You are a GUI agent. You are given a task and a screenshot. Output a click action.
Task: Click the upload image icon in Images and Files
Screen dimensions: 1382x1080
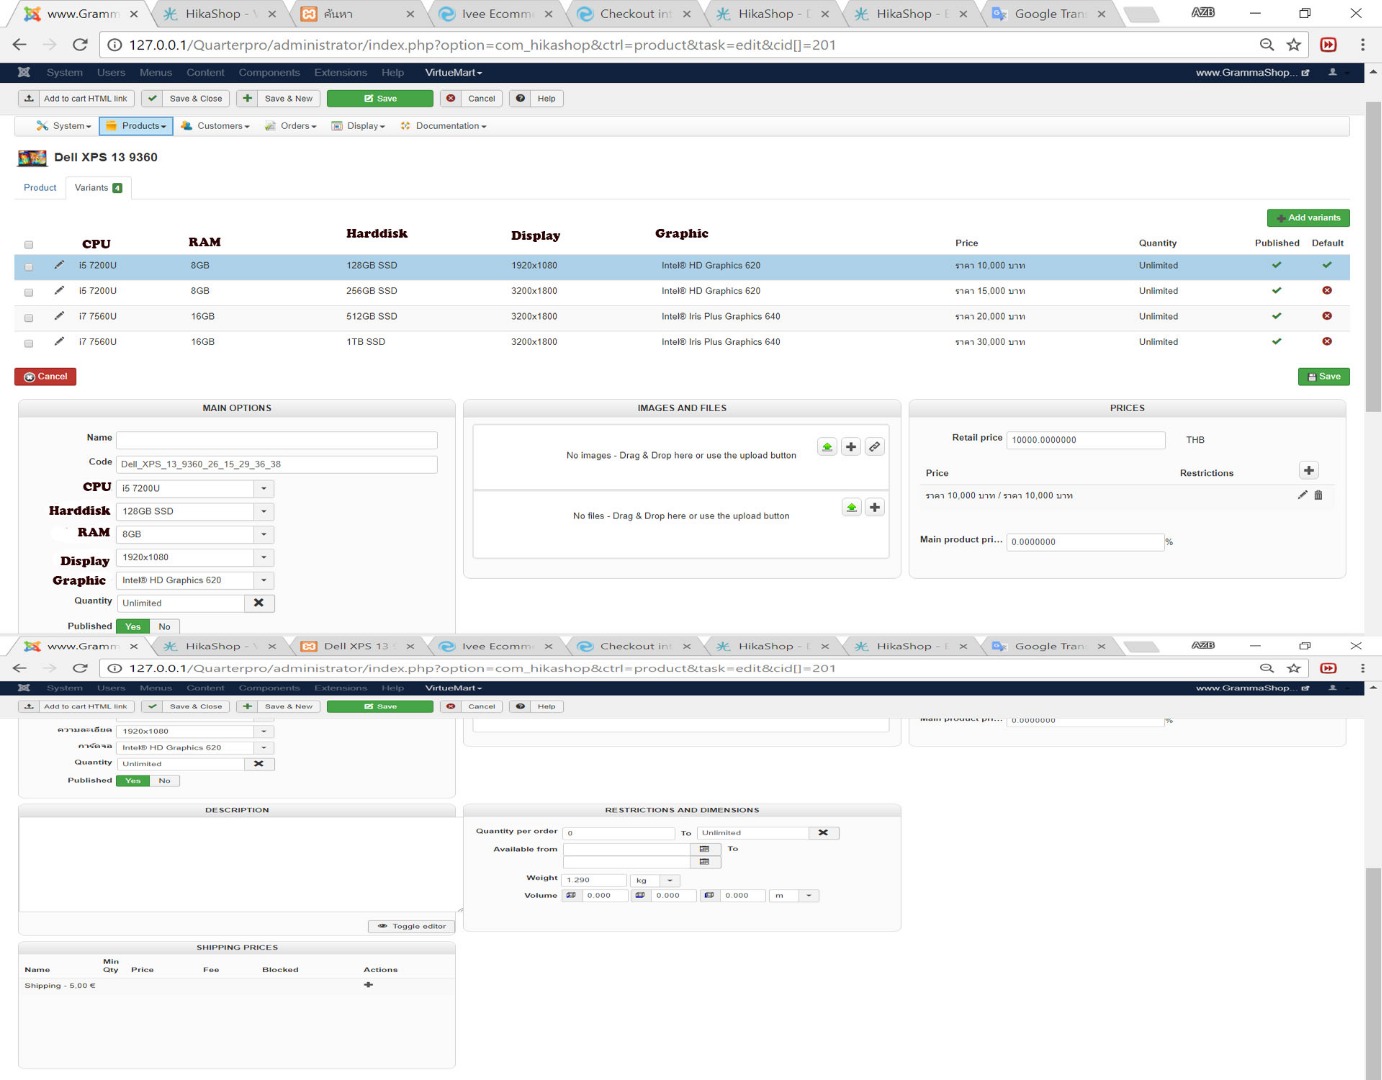click(827, 447)
